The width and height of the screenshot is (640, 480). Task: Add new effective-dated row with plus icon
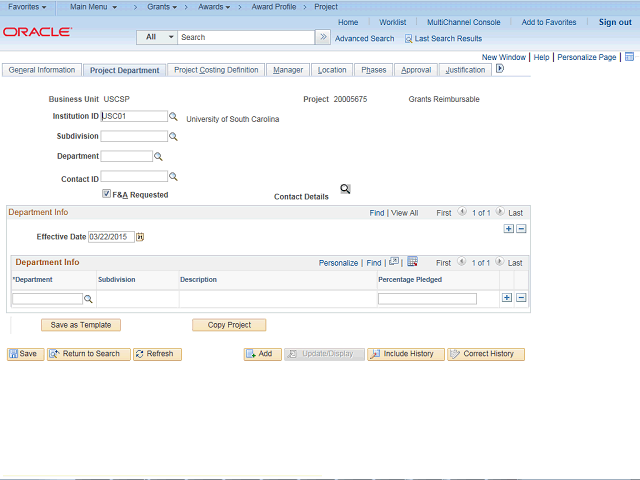509,229
